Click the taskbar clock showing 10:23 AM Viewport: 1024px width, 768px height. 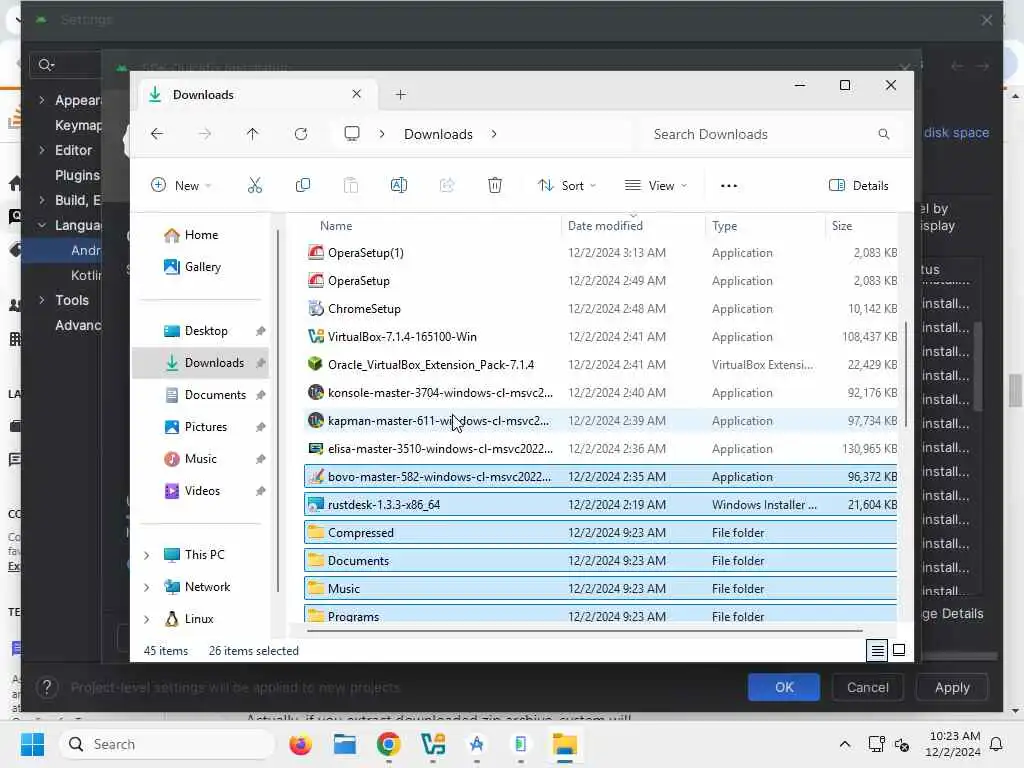tap(953, 744)
